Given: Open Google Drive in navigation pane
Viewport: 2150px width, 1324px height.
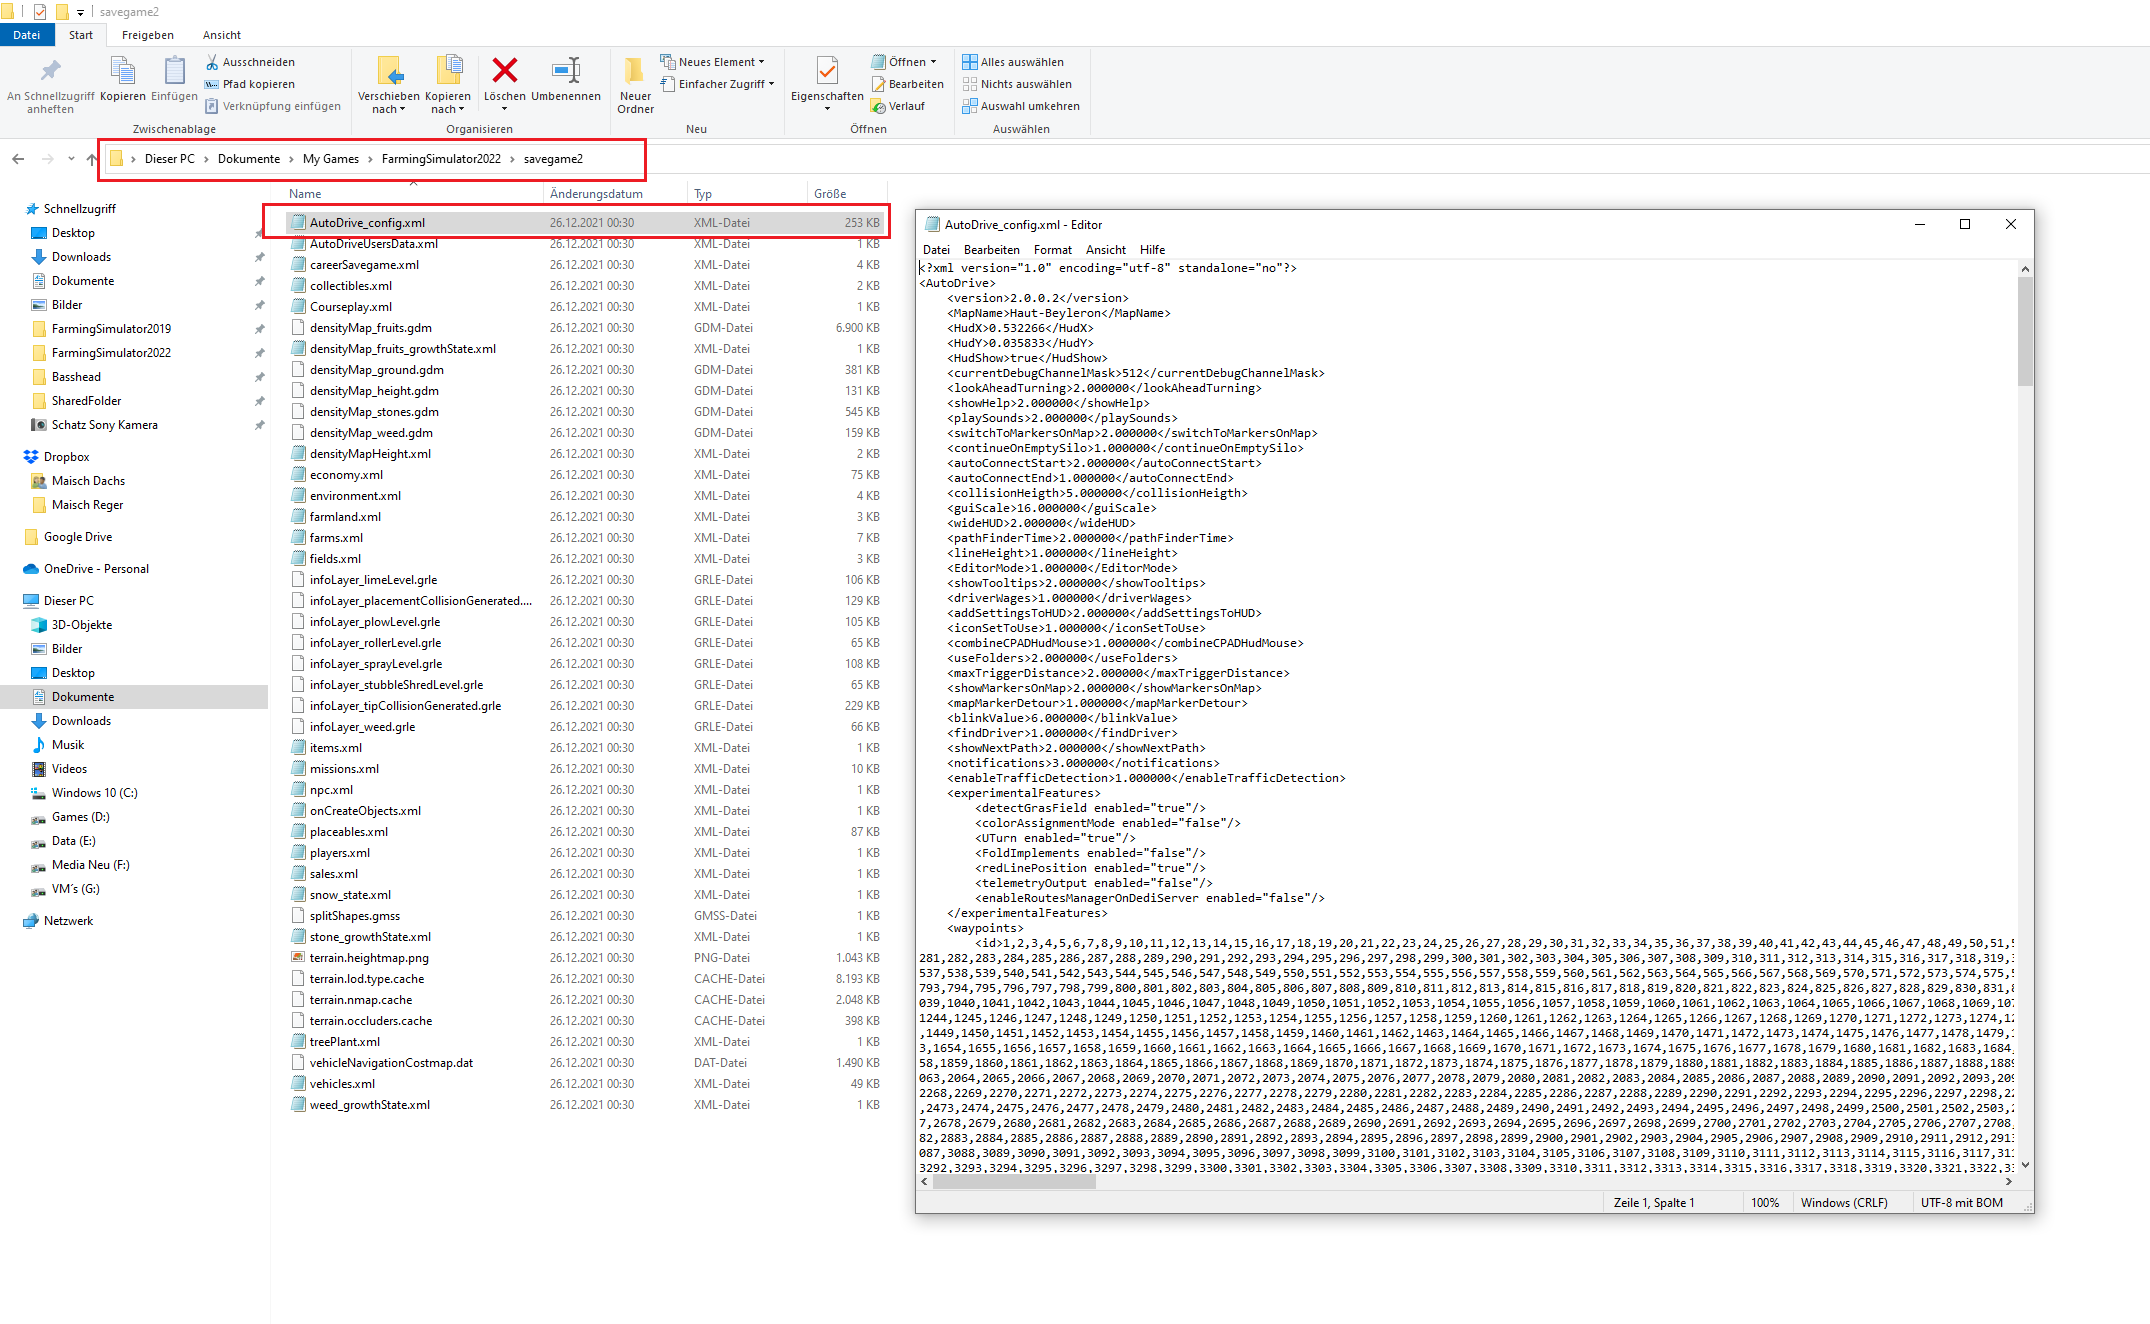Looking at the screenshot, I should tap(77, 537).
